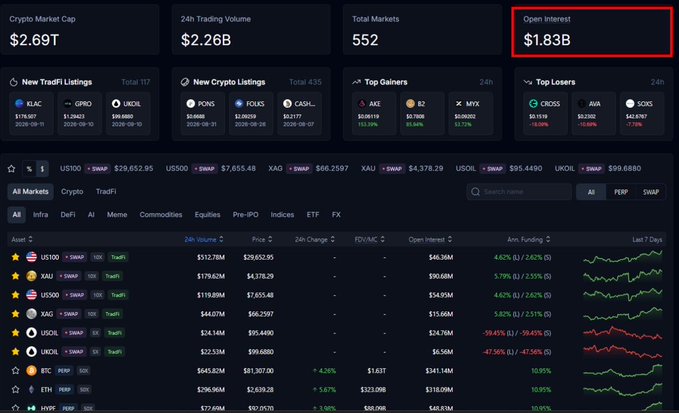The image size is (679, 413).
Task: Open the MYX top gainer card
Action: 471,113
